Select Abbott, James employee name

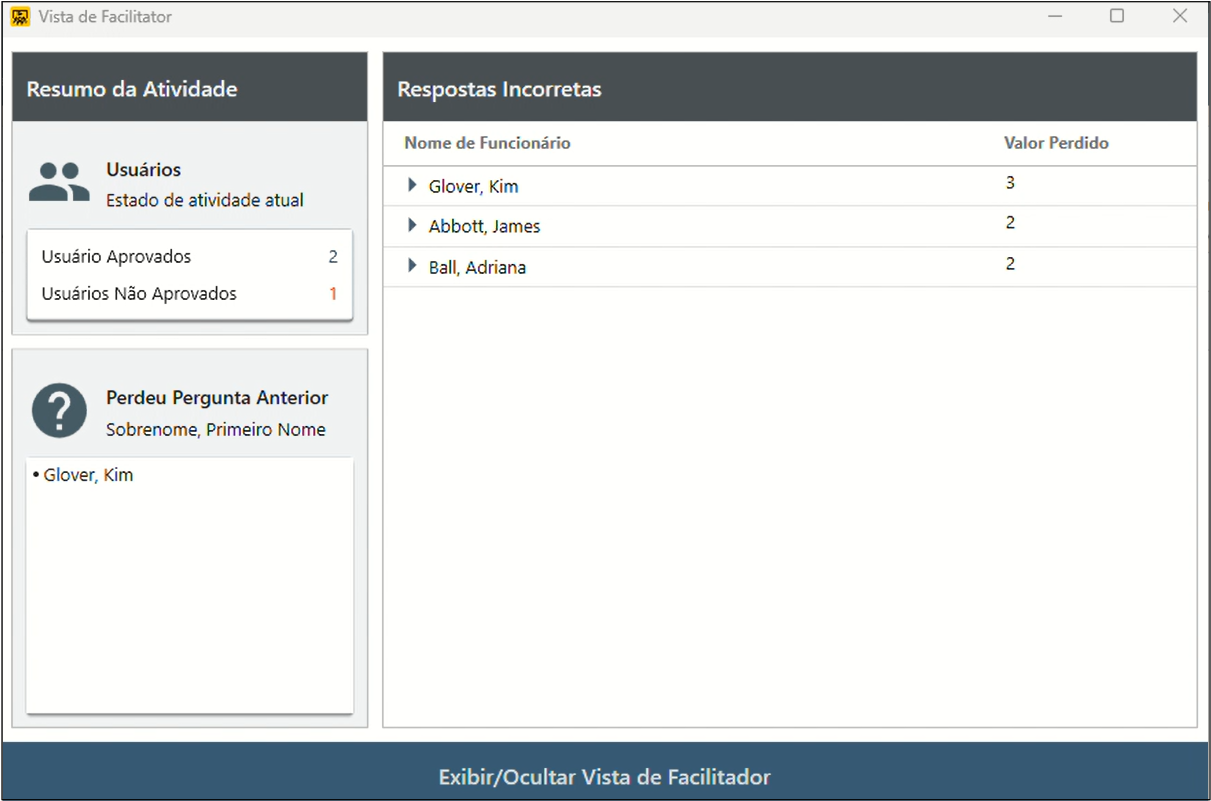(x=484, y=227)
